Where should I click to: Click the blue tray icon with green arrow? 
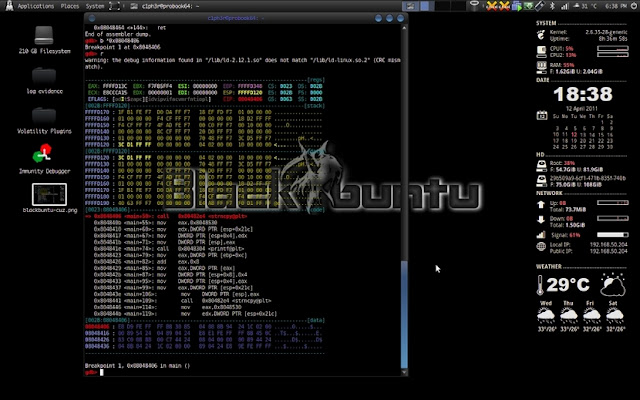(517, 6)
